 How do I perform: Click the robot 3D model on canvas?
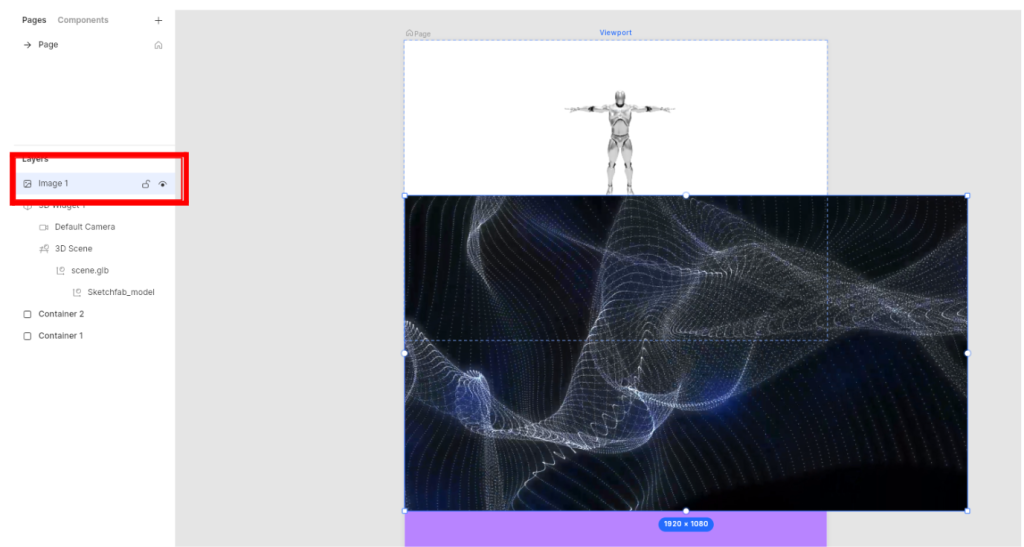tap(620, 140)
